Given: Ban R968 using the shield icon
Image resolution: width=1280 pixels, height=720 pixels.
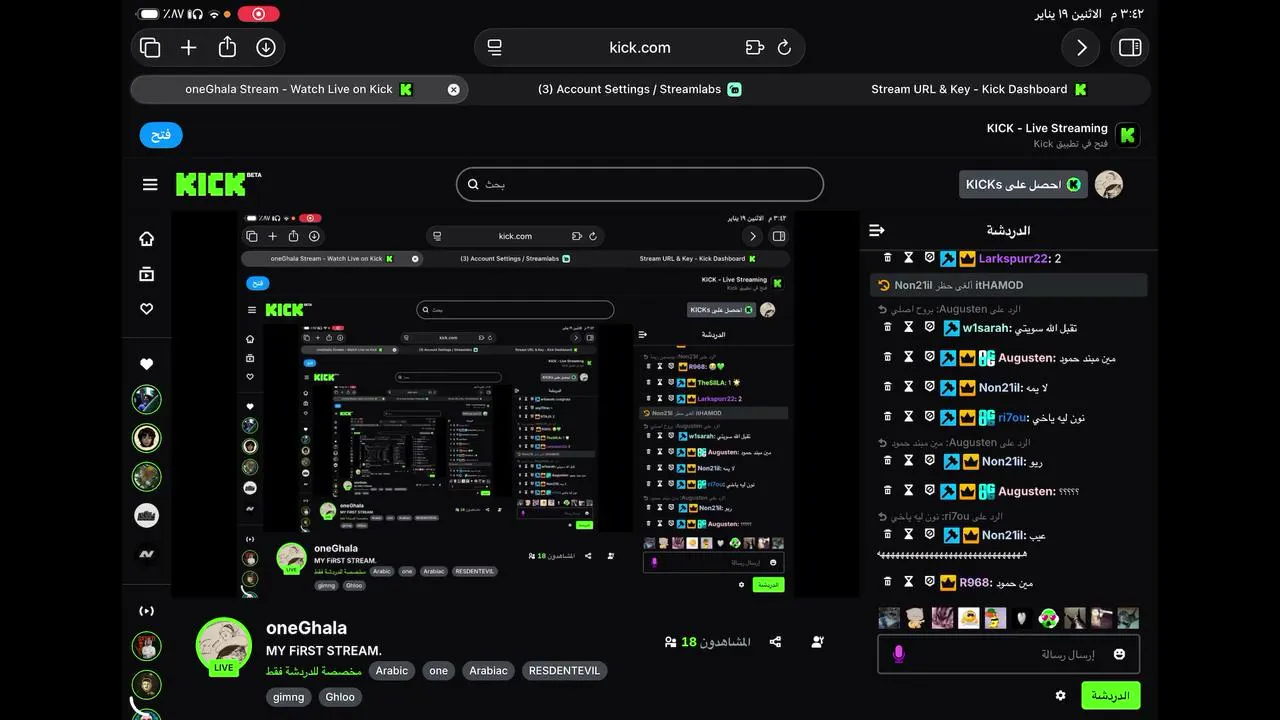Looking at the screenshot, I should [929, 582].
